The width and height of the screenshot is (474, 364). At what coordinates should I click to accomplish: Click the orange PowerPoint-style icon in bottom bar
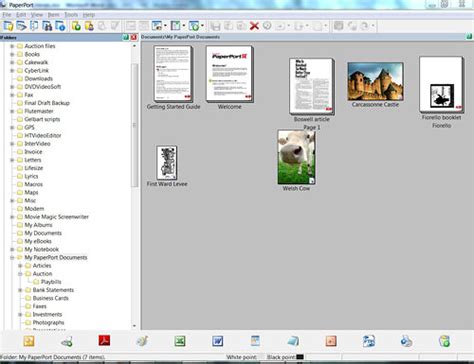coord(331,341)
